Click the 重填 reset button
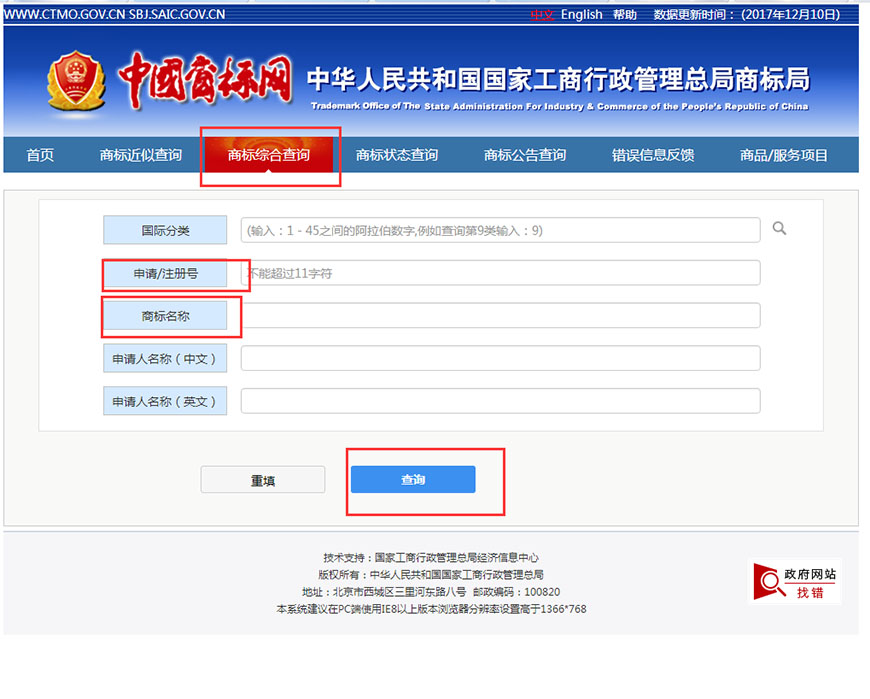Image resolution: width=870 pixels, height=699 pixels. (x=263, y=480)
